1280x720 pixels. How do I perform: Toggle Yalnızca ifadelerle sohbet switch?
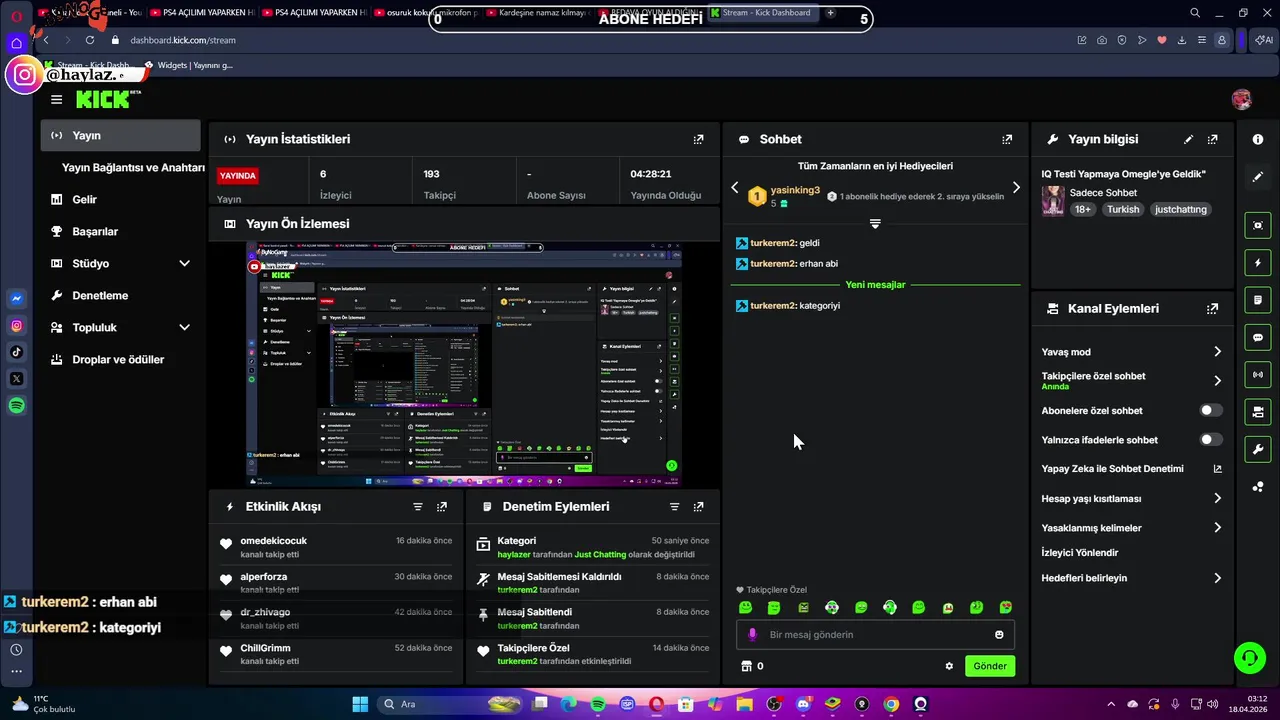coord(1211,439)
